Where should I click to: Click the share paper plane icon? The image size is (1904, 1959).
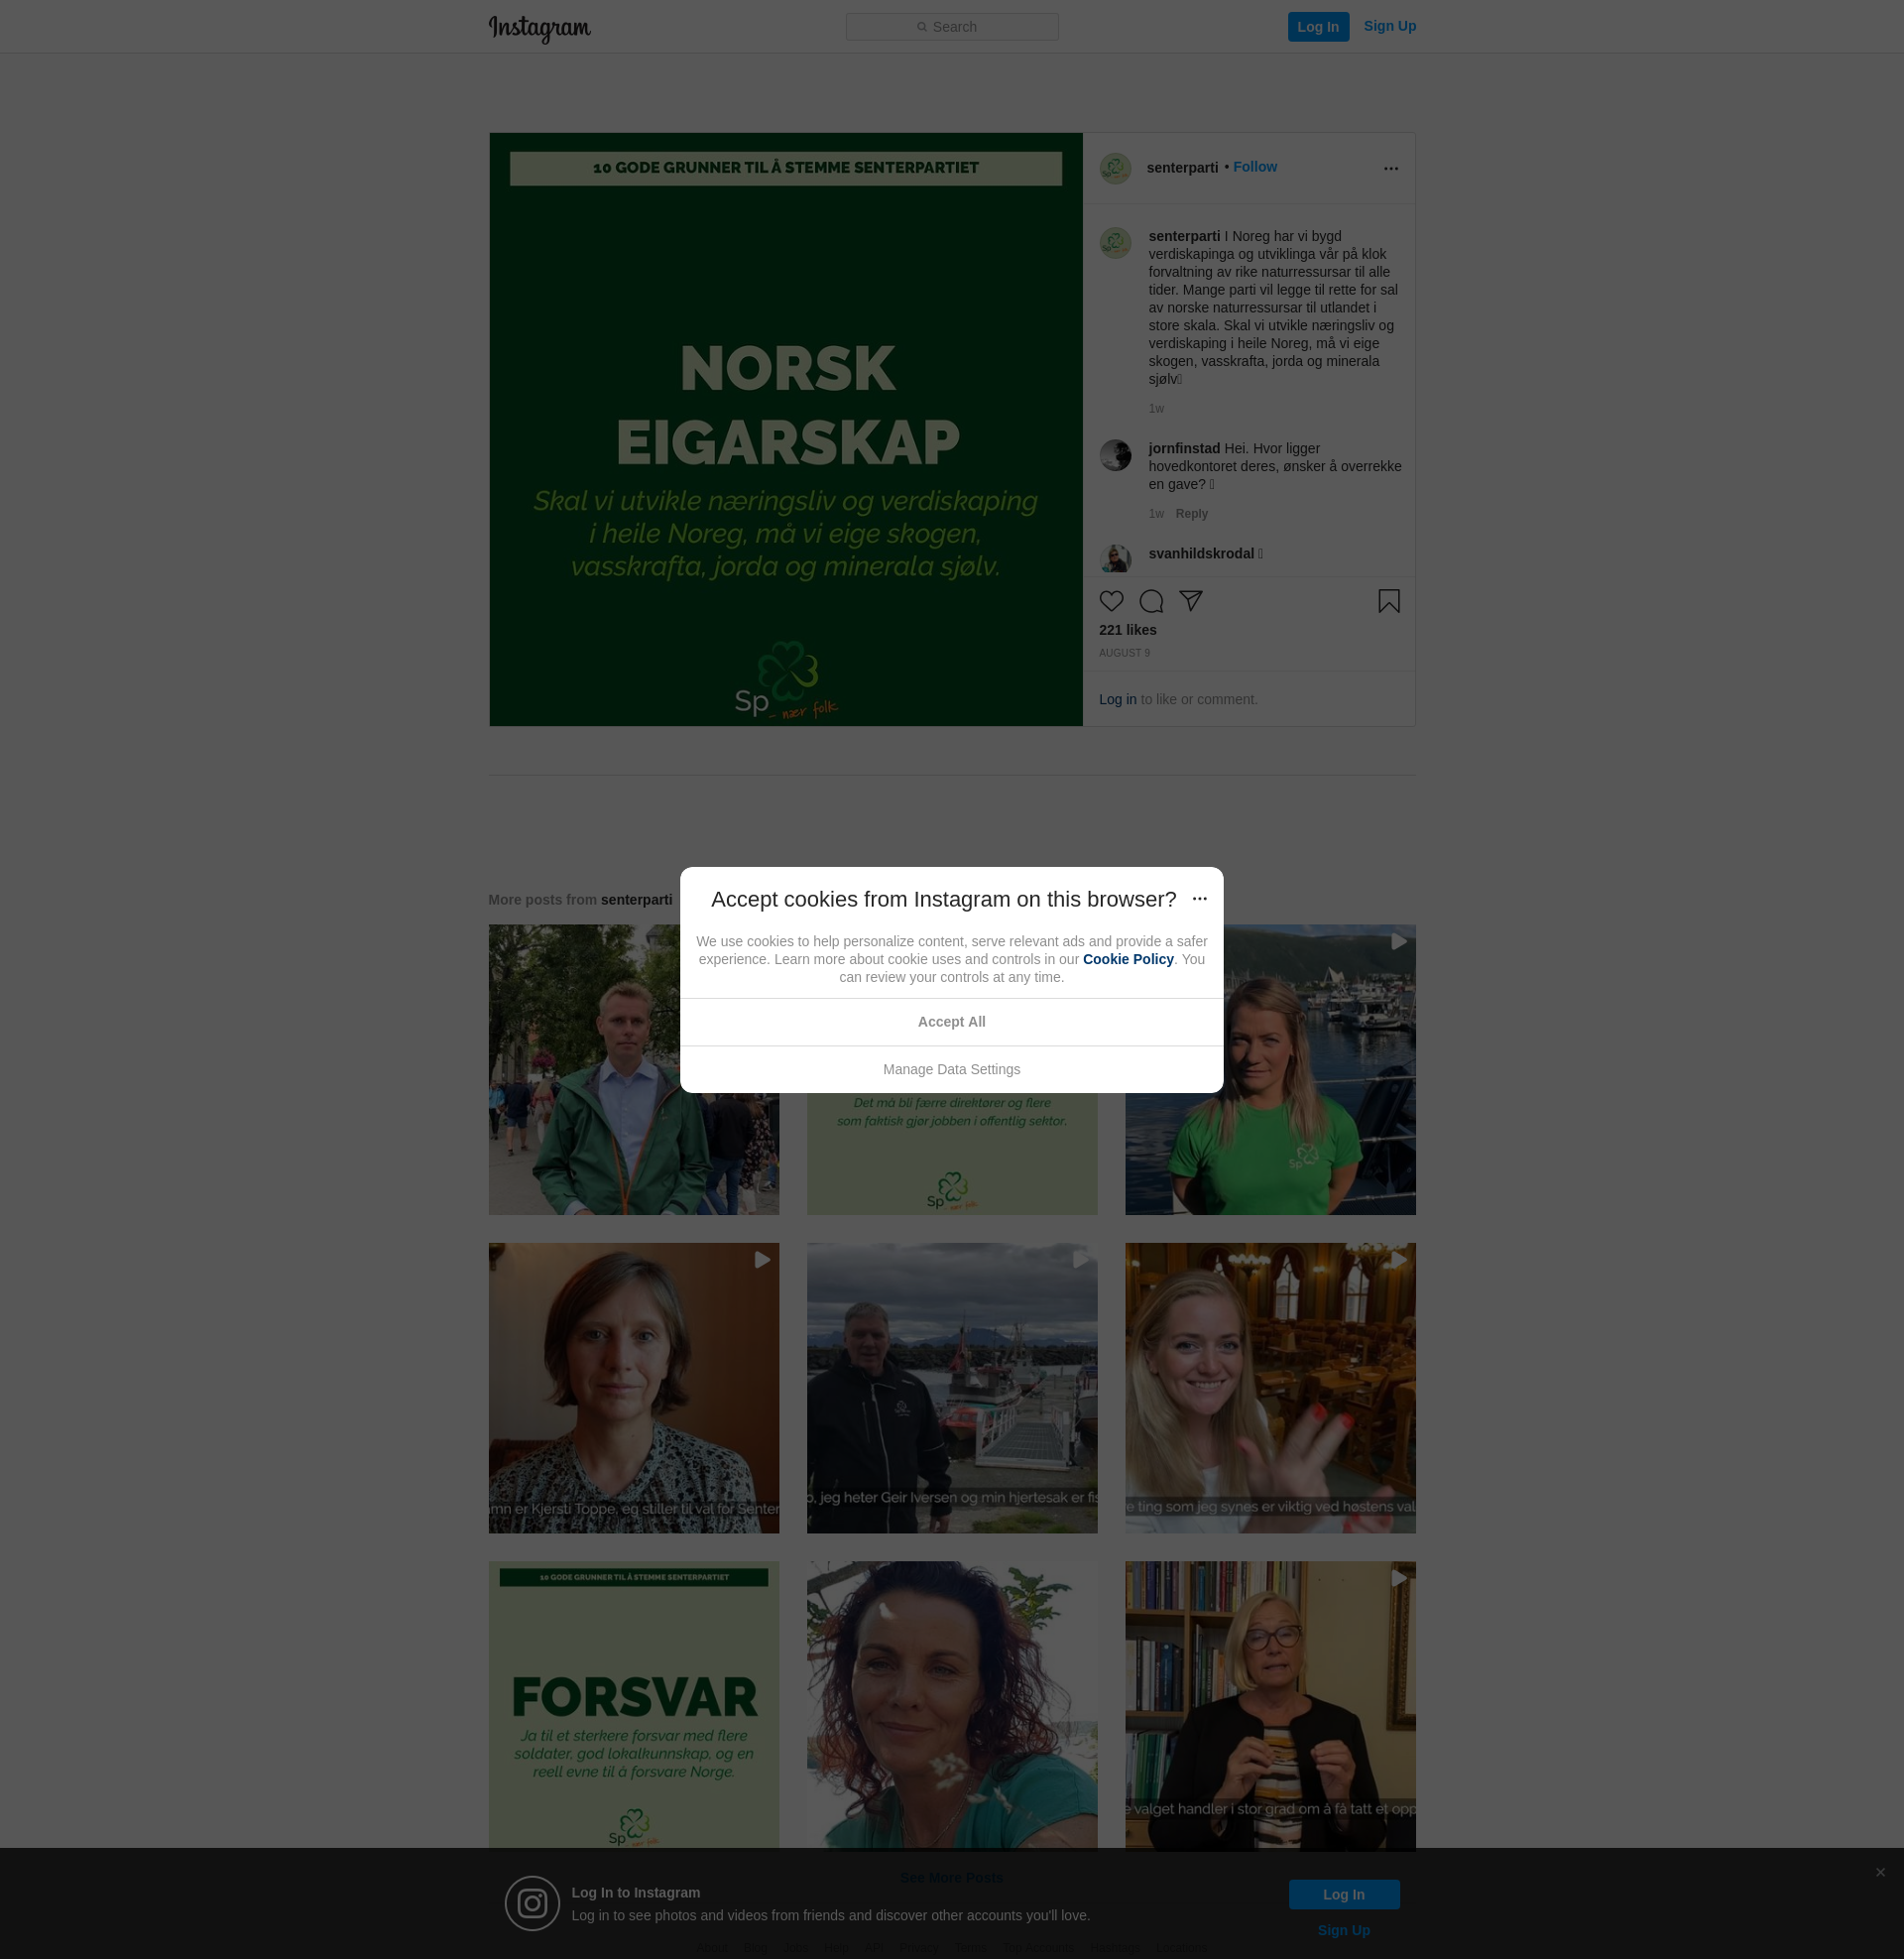click(x=1190, y=601)
